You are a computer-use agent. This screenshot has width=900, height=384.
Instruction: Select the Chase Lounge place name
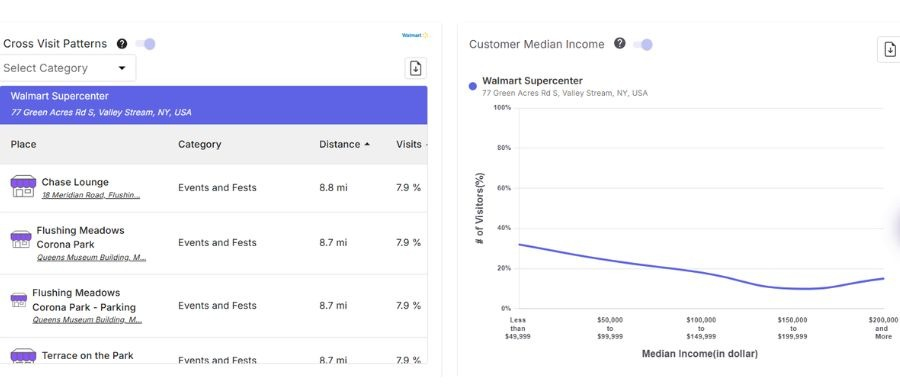tap(75, 182)
